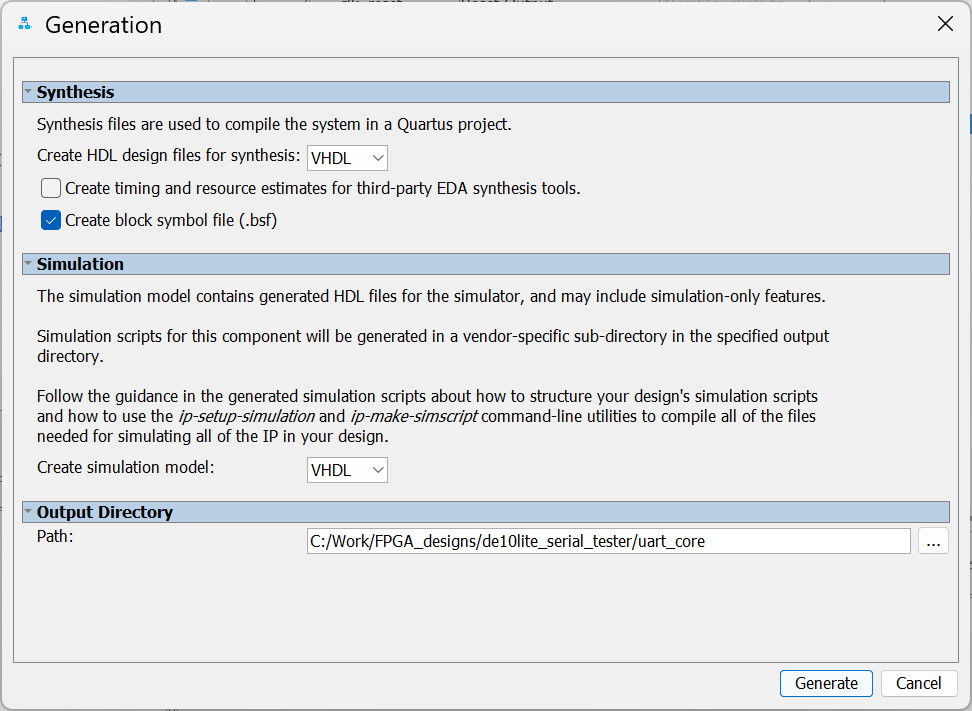
Task: Close the Generation dialog
Action: (x=945, y=25)
